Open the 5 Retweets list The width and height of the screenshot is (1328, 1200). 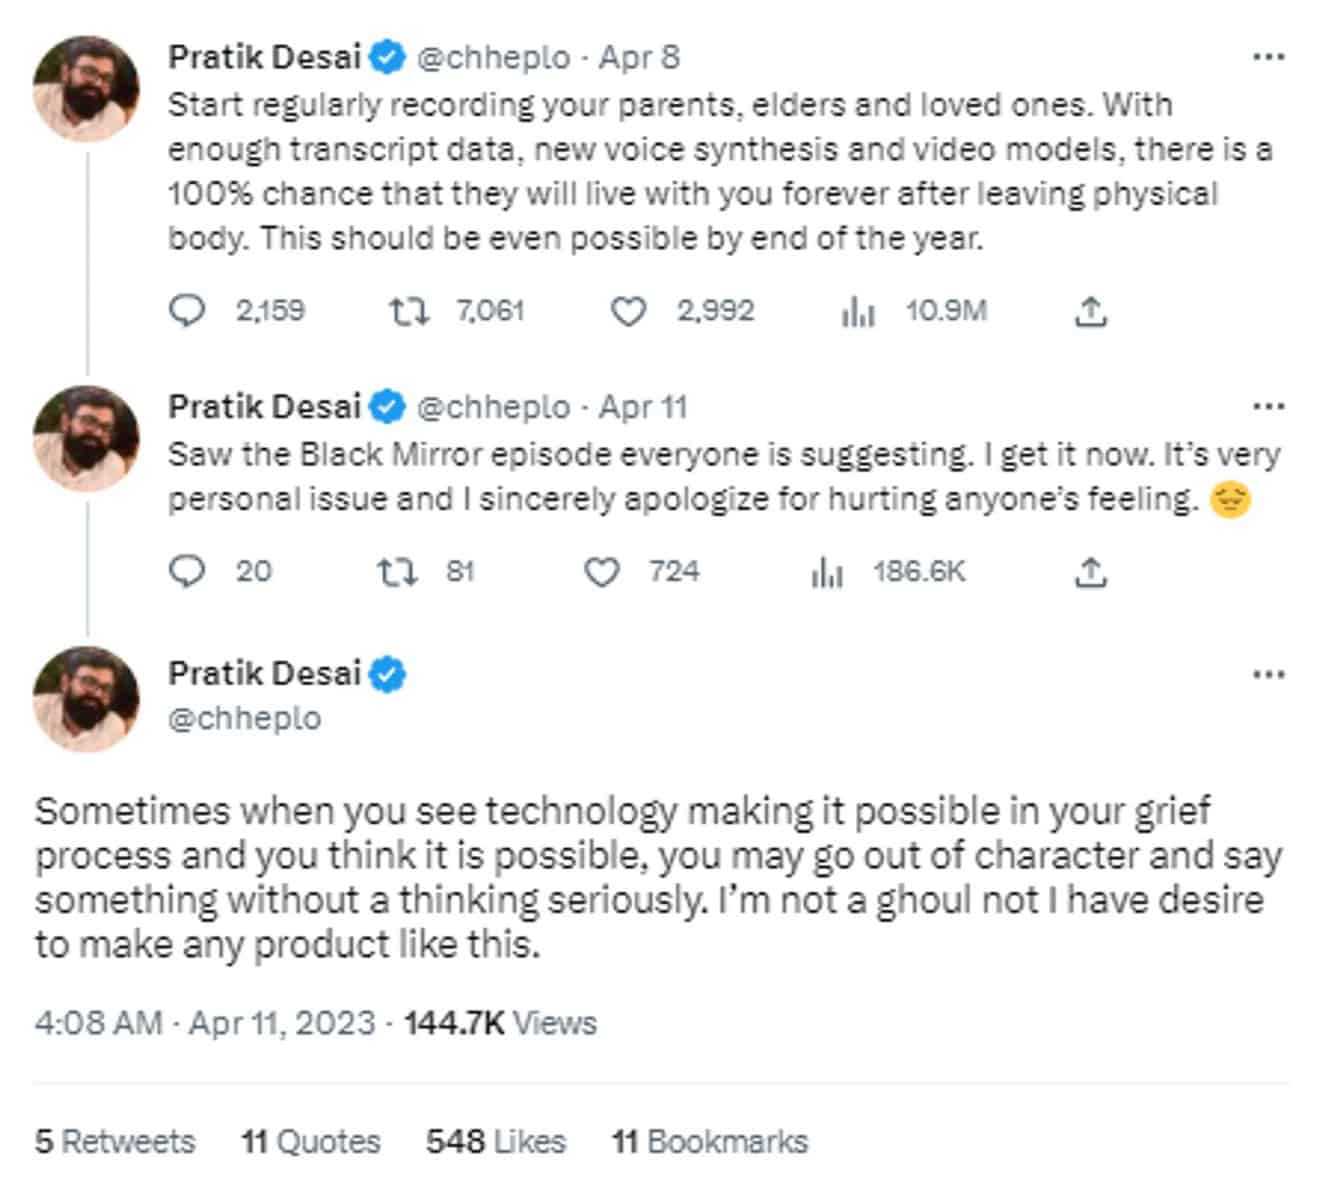coord(115,1141)
